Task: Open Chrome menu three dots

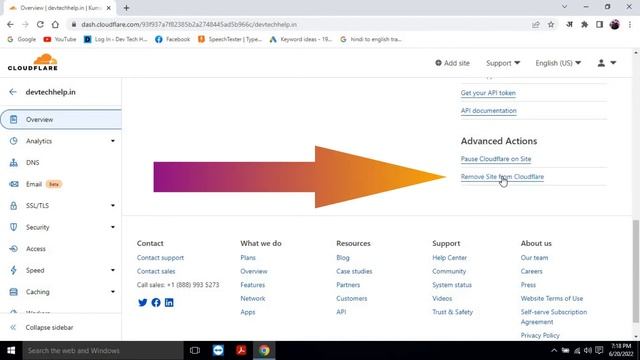Action: click(x=630, y=24)
